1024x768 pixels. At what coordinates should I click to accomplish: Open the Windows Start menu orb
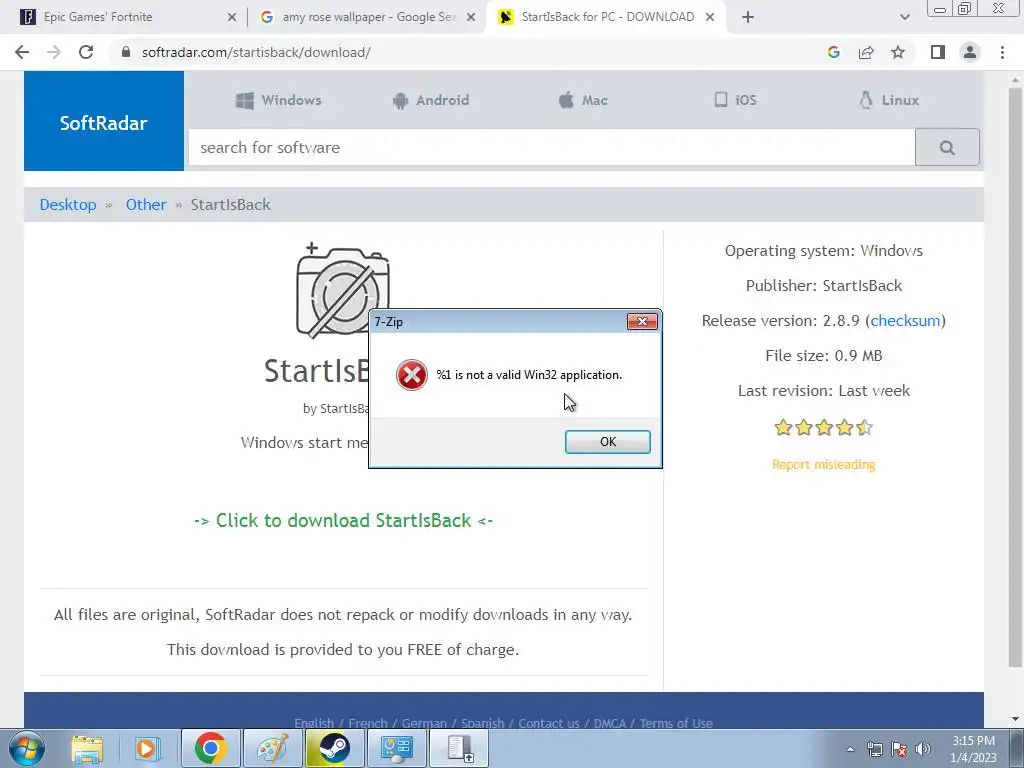(x=27, y=748)
